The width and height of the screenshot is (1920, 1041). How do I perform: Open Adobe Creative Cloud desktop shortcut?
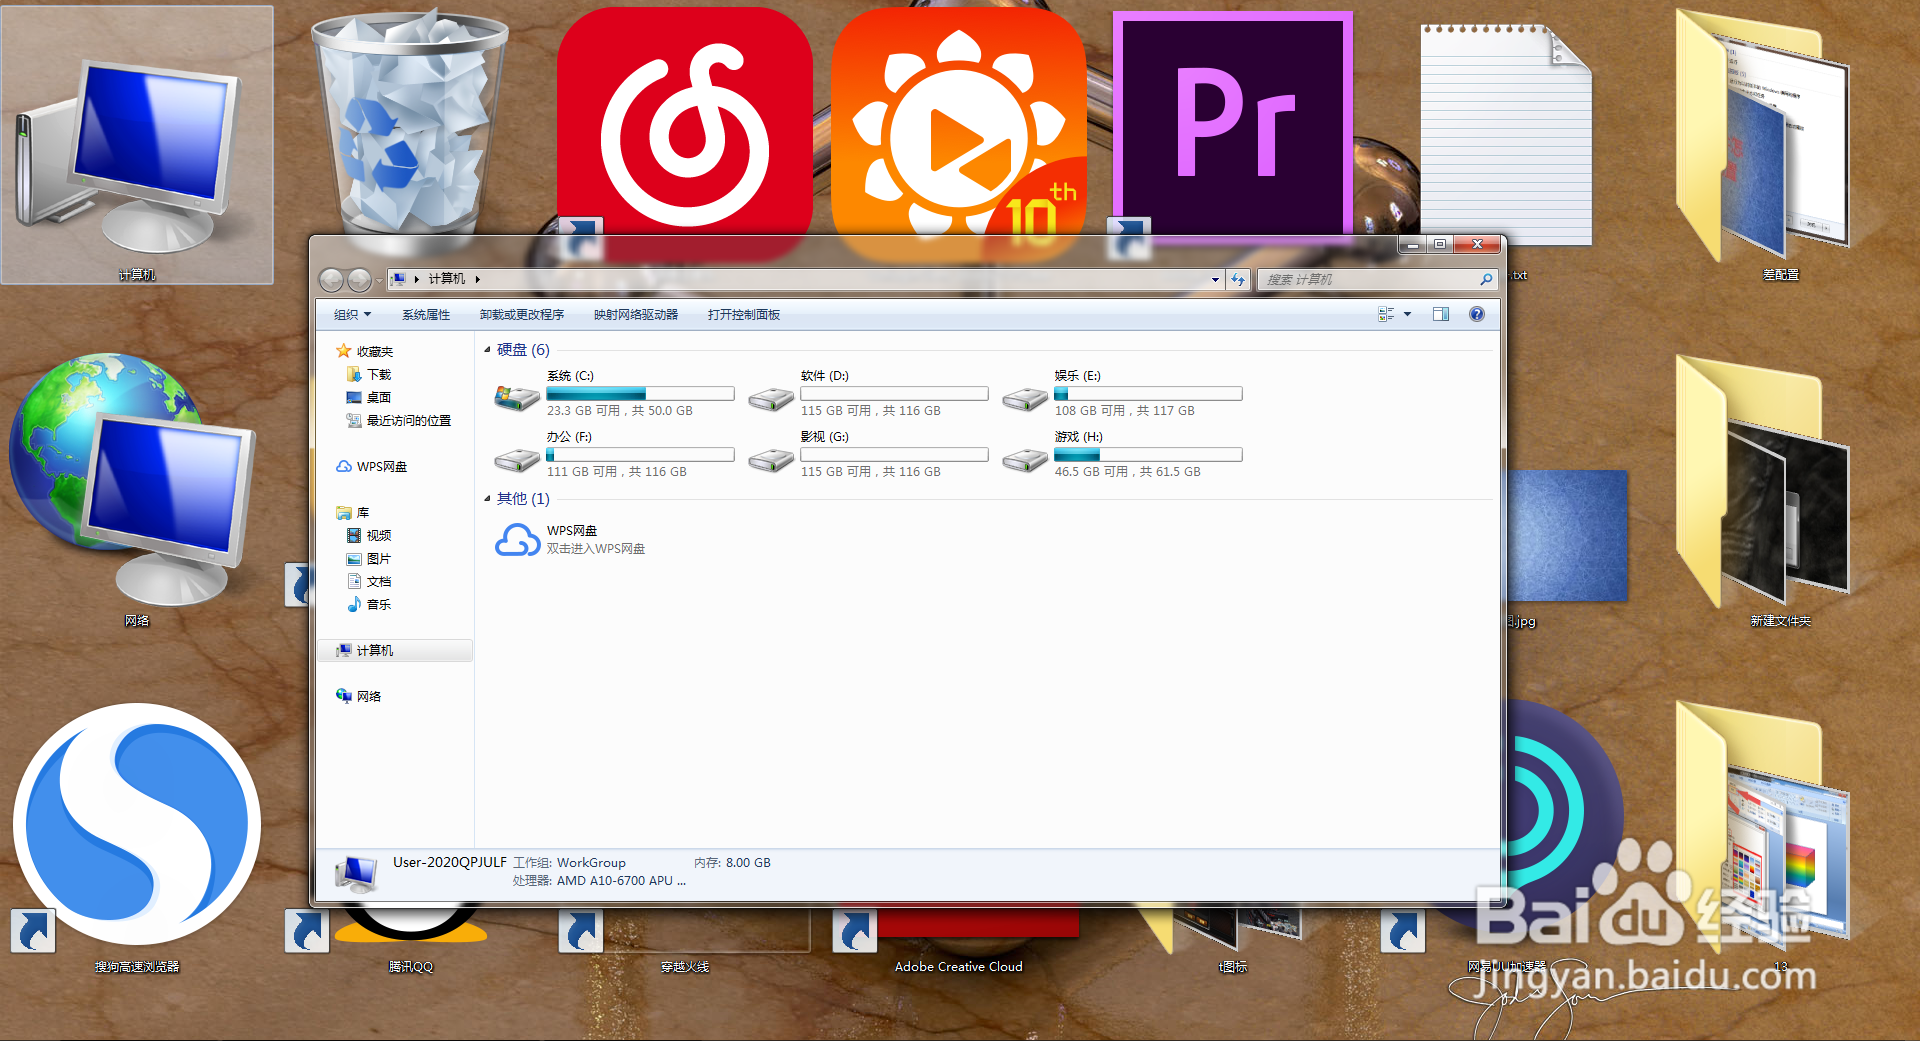[x=958, y=940]
